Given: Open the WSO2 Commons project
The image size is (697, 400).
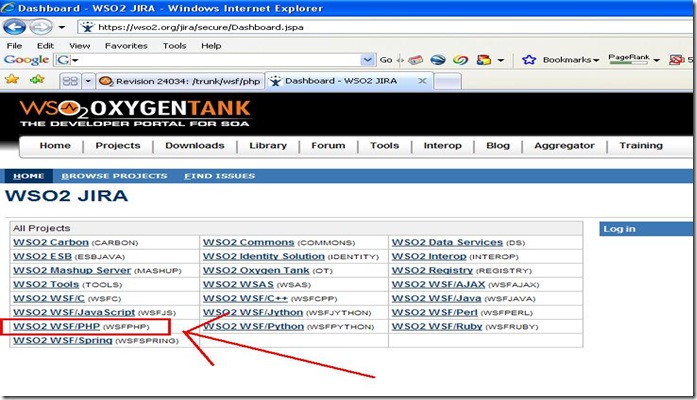Looking at the screenshot, I should click(x=248, y=242).
